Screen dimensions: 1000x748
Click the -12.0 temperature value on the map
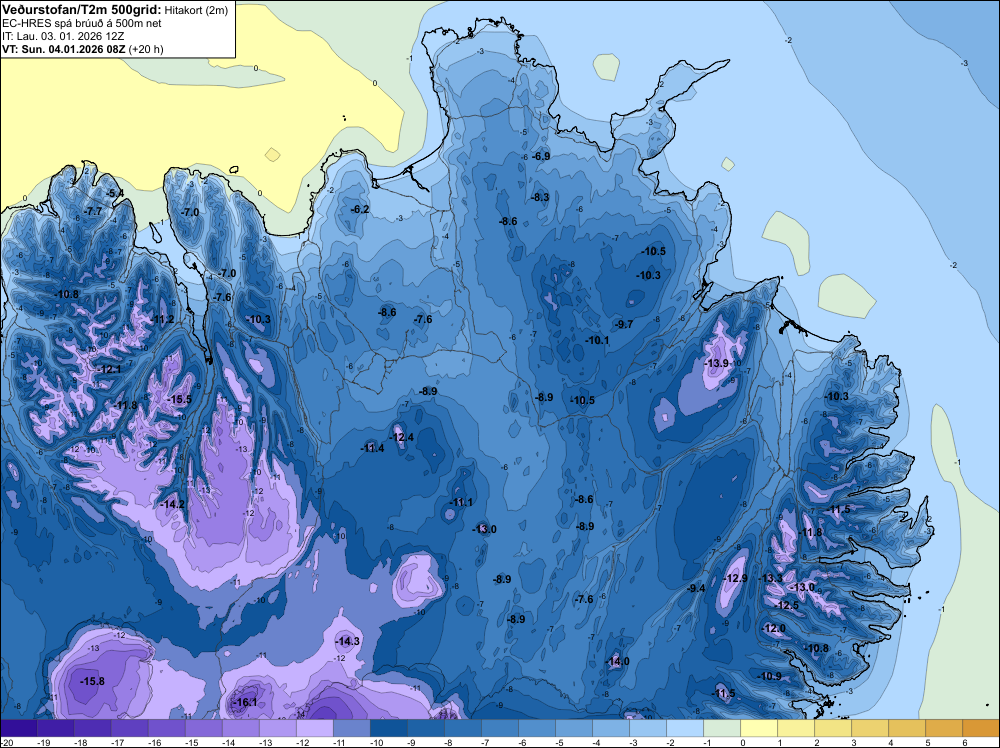tap(774, 628)
